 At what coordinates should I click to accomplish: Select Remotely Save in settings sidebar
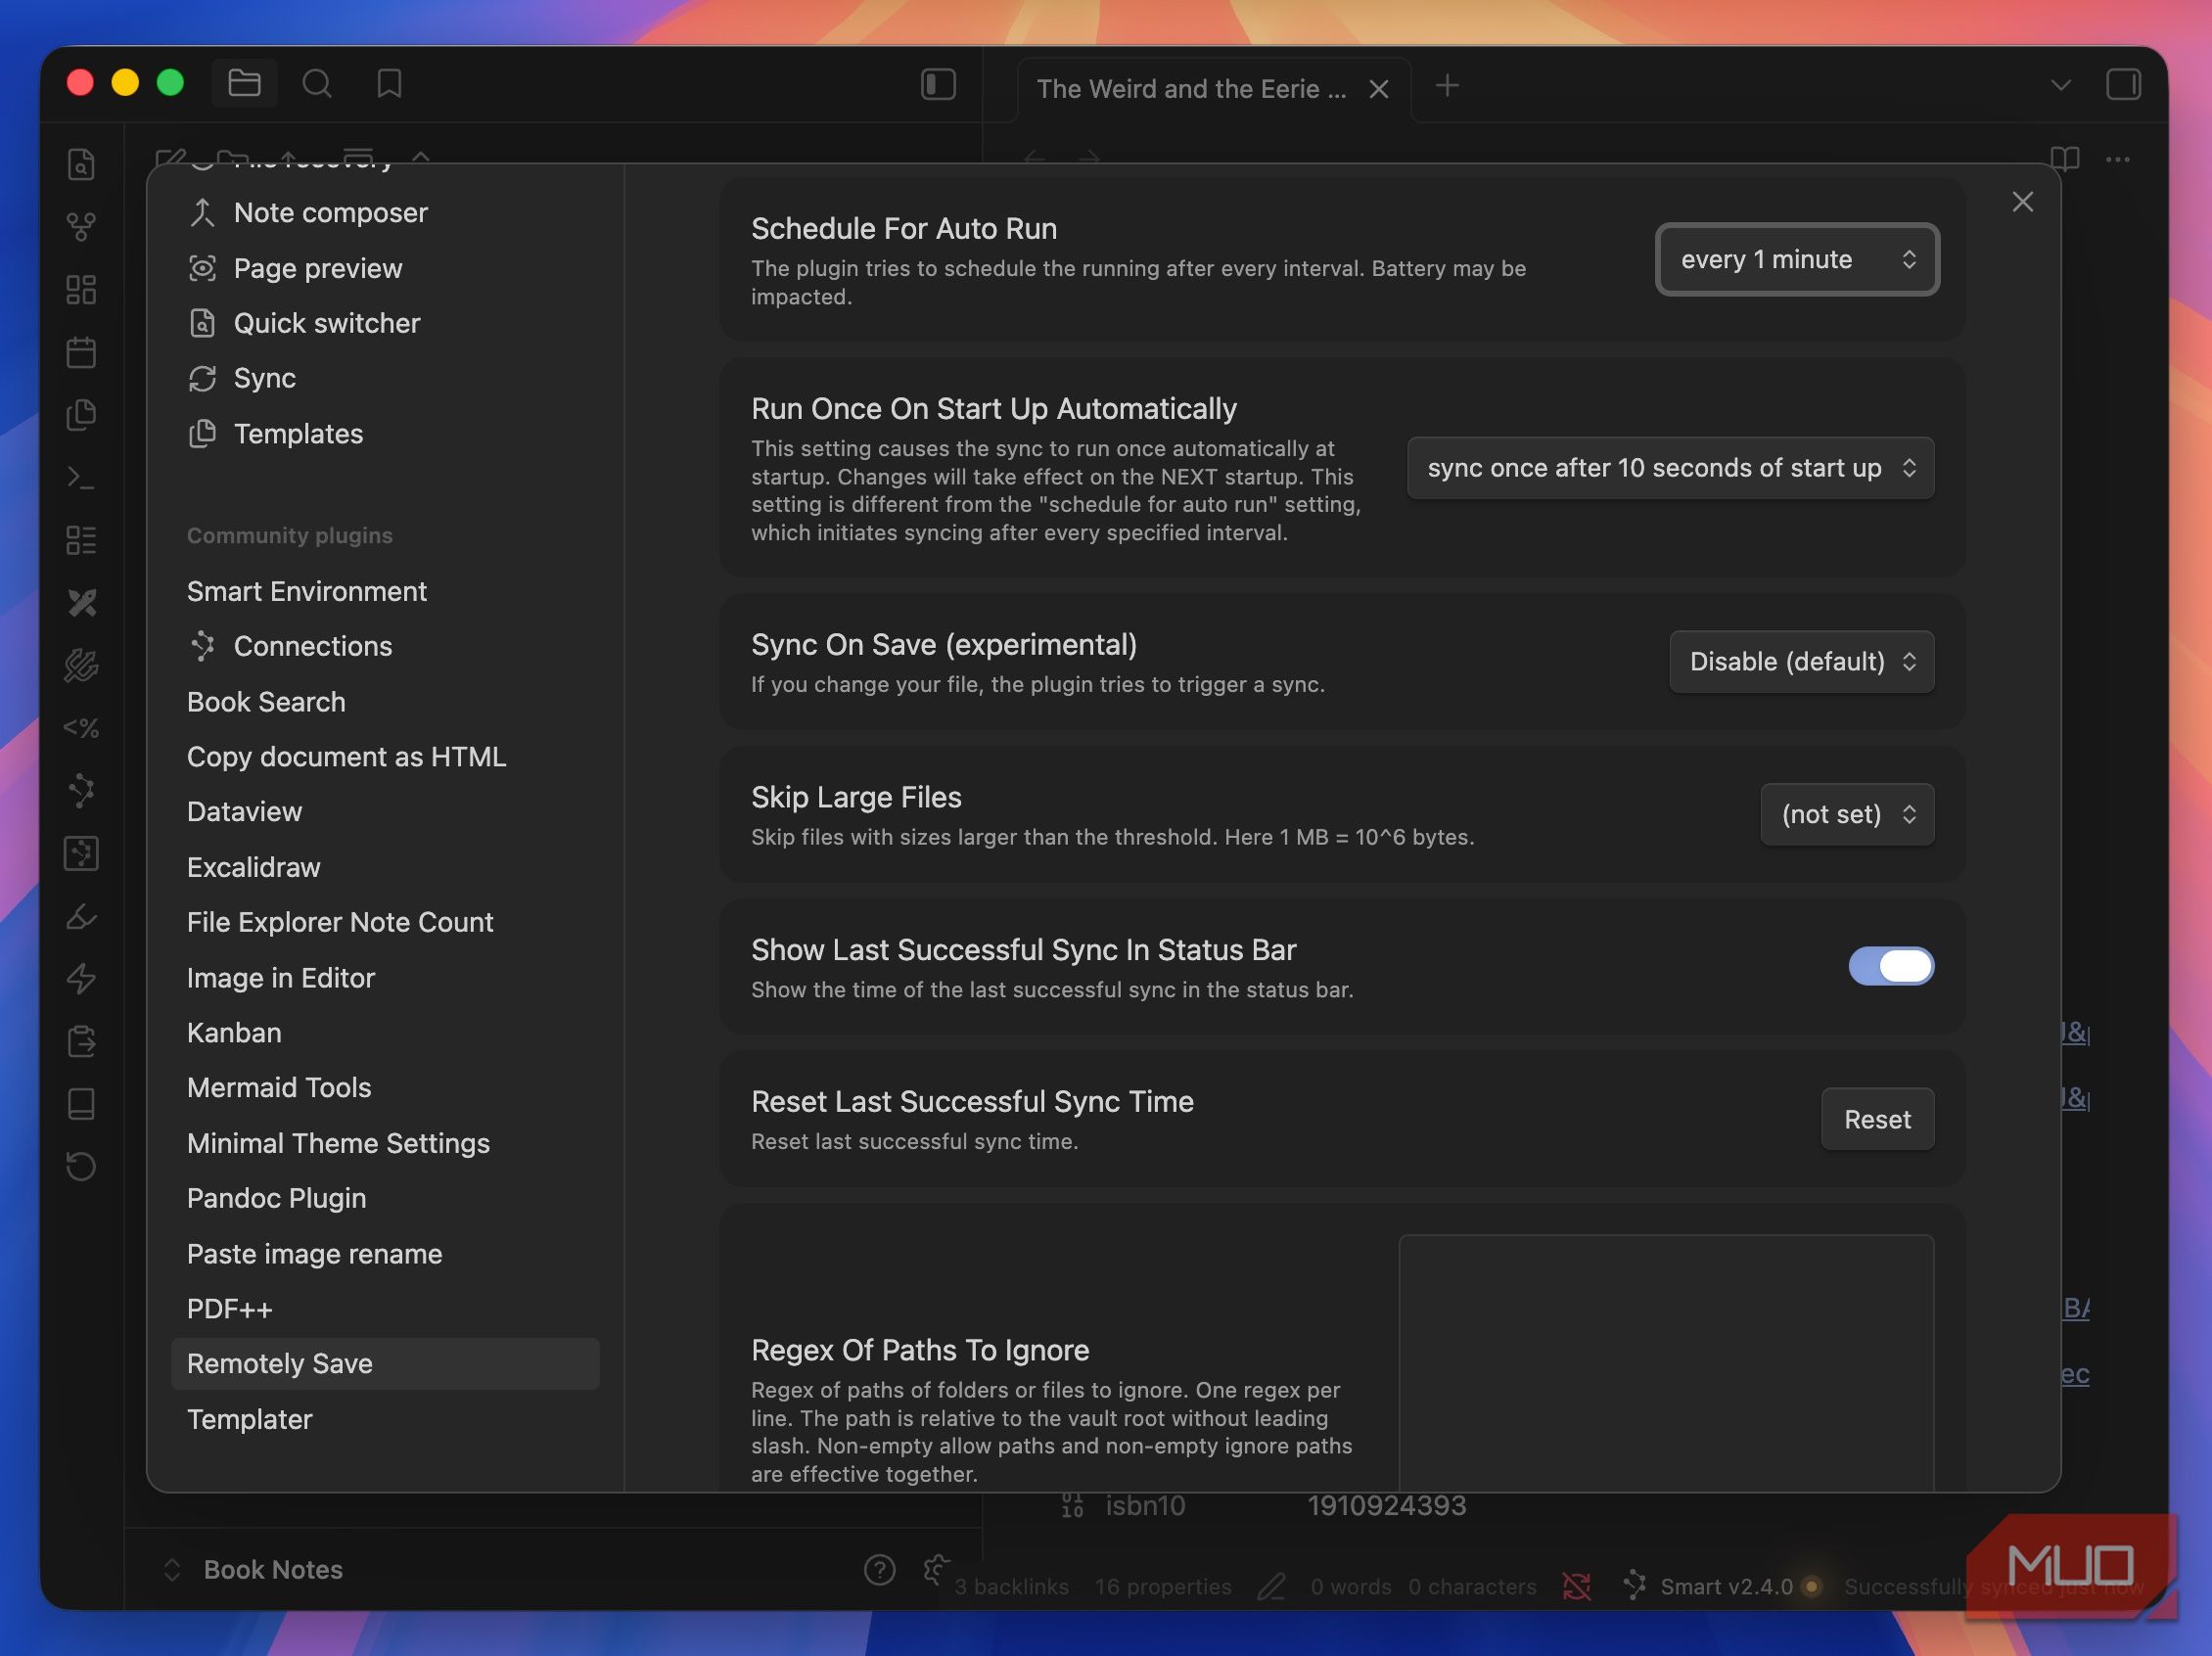pos(385,1364)
